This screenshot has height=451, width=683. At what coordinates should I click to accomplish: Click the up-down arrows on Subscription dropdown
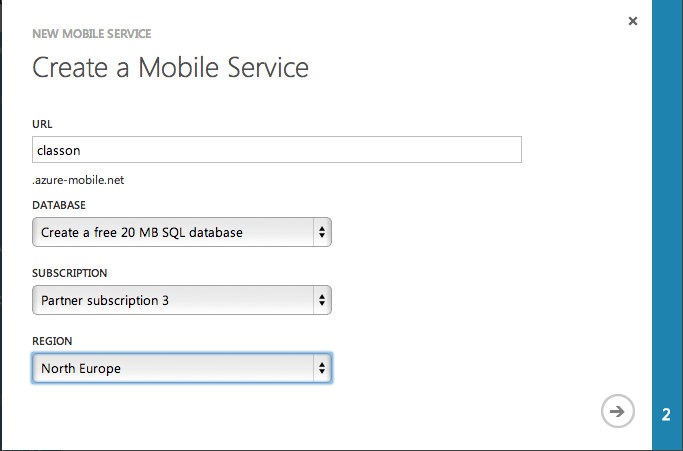(321, 300)
